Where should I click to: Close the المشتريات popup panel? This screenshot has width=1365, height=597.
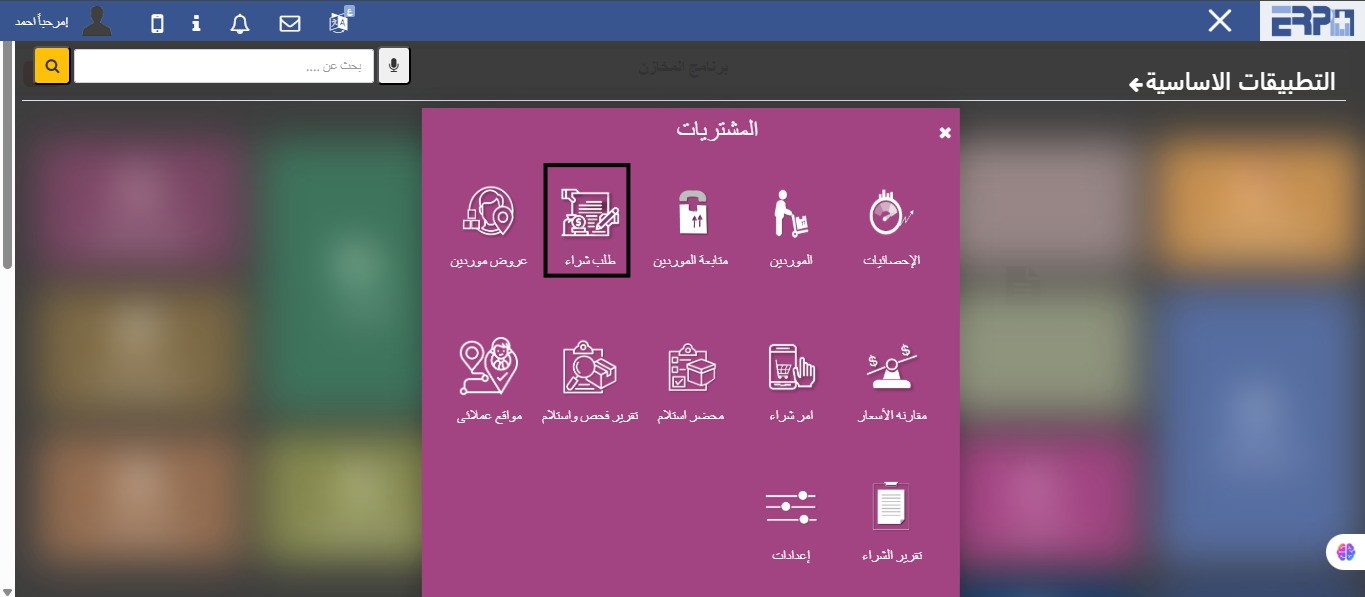[945, 132]
